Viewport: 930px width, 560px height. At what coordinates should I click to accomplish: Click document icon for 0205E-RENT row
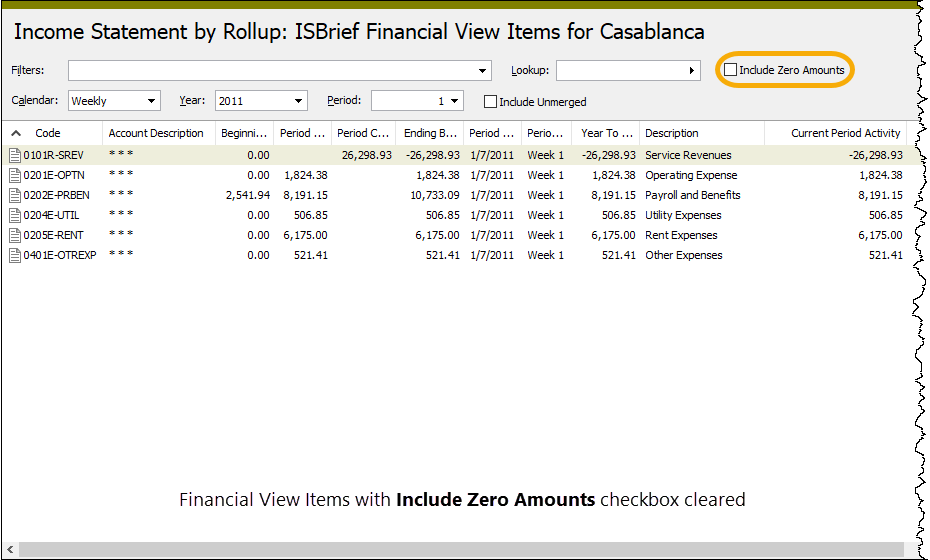pyautogui.click(x=15, y=236)
